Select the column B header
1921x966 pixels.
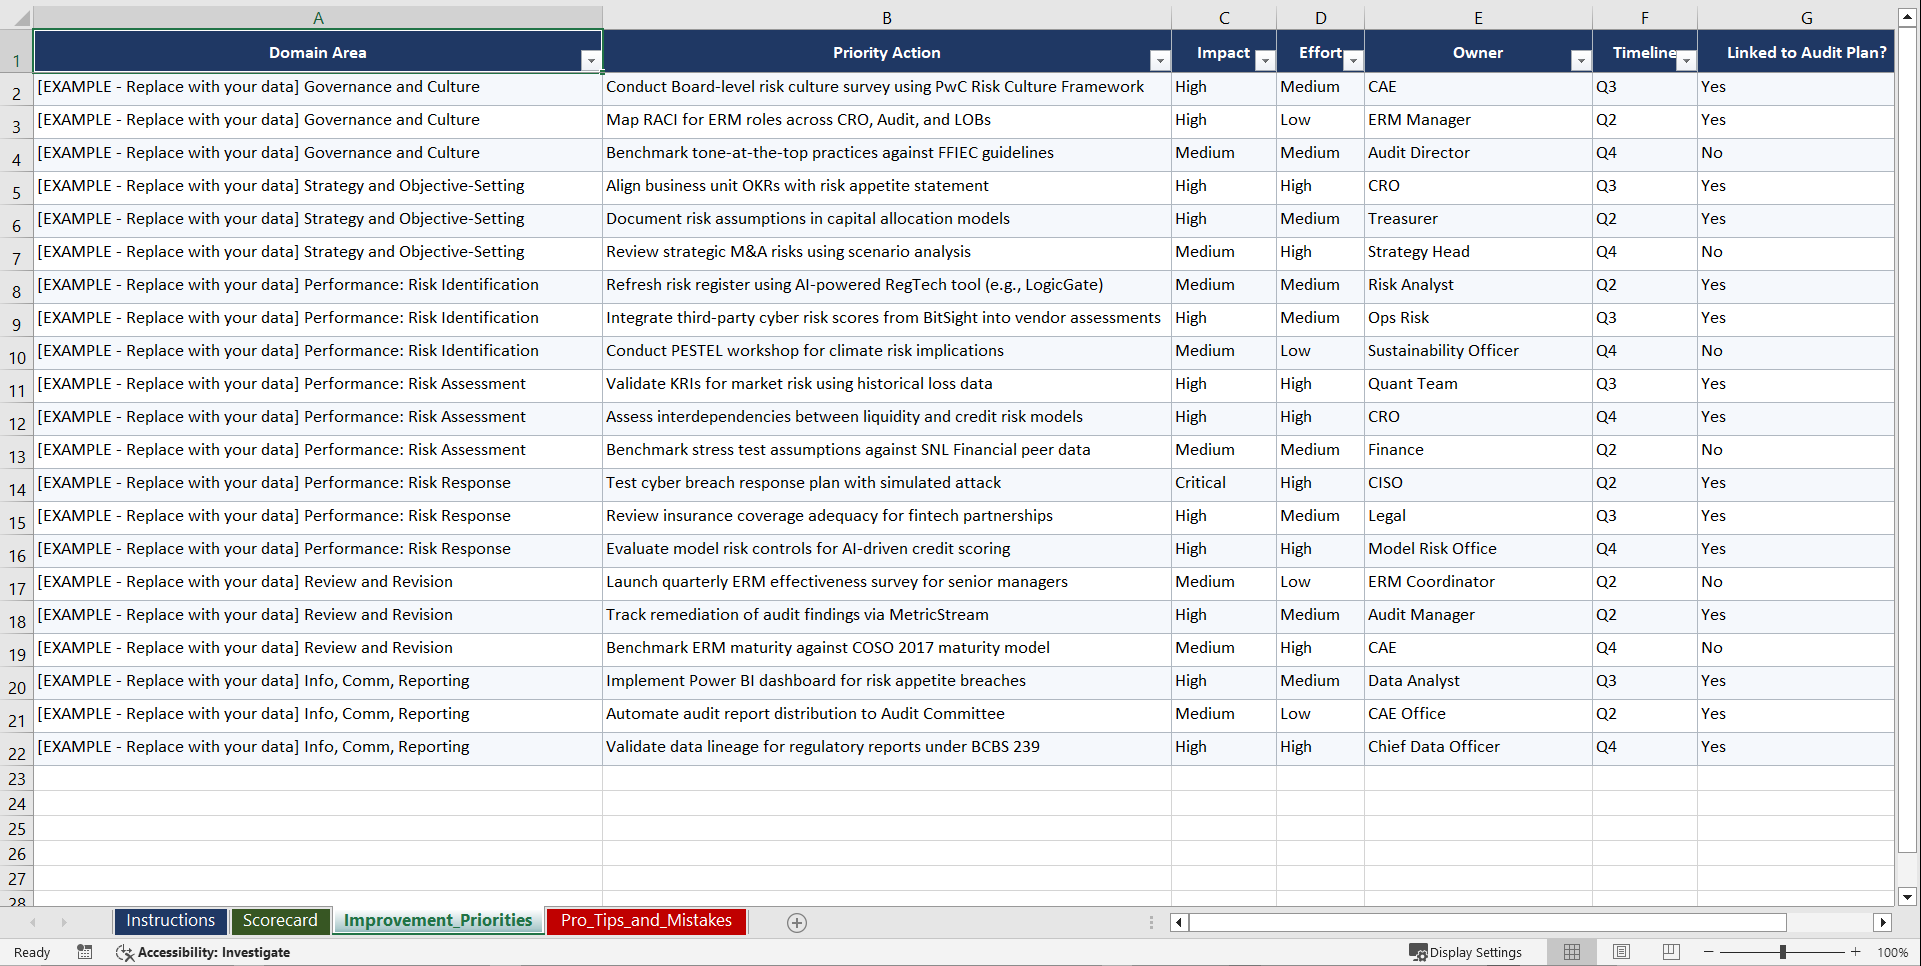pyautogui.click(x=886, y=17)
